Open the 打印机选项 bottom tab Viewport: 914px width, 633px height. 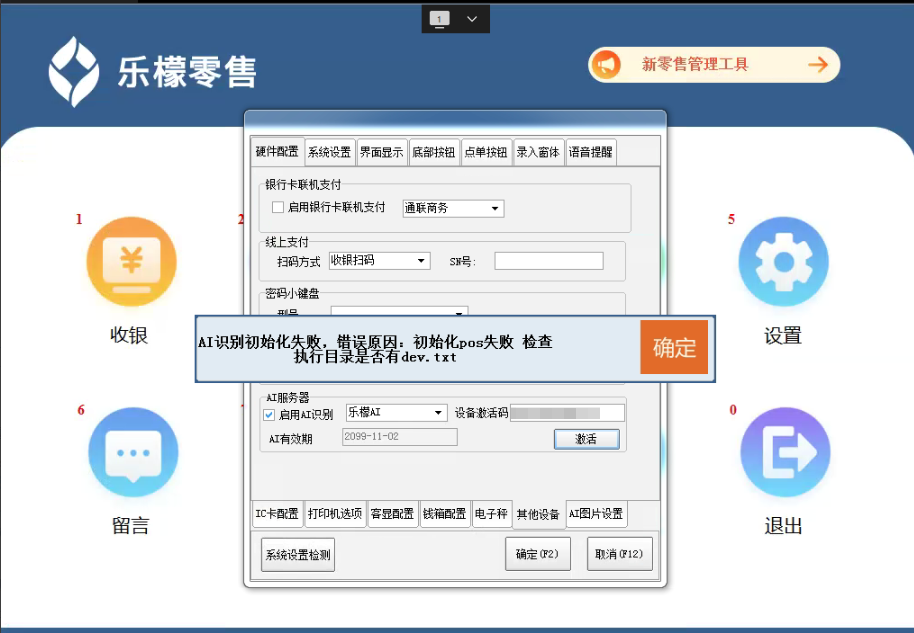pos(335,514)
